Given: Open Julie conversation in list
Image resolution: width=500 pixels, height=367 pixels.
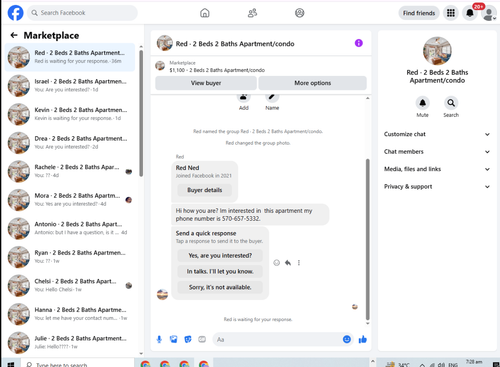Looking at the screenshot, I should [x=70, y=342].
